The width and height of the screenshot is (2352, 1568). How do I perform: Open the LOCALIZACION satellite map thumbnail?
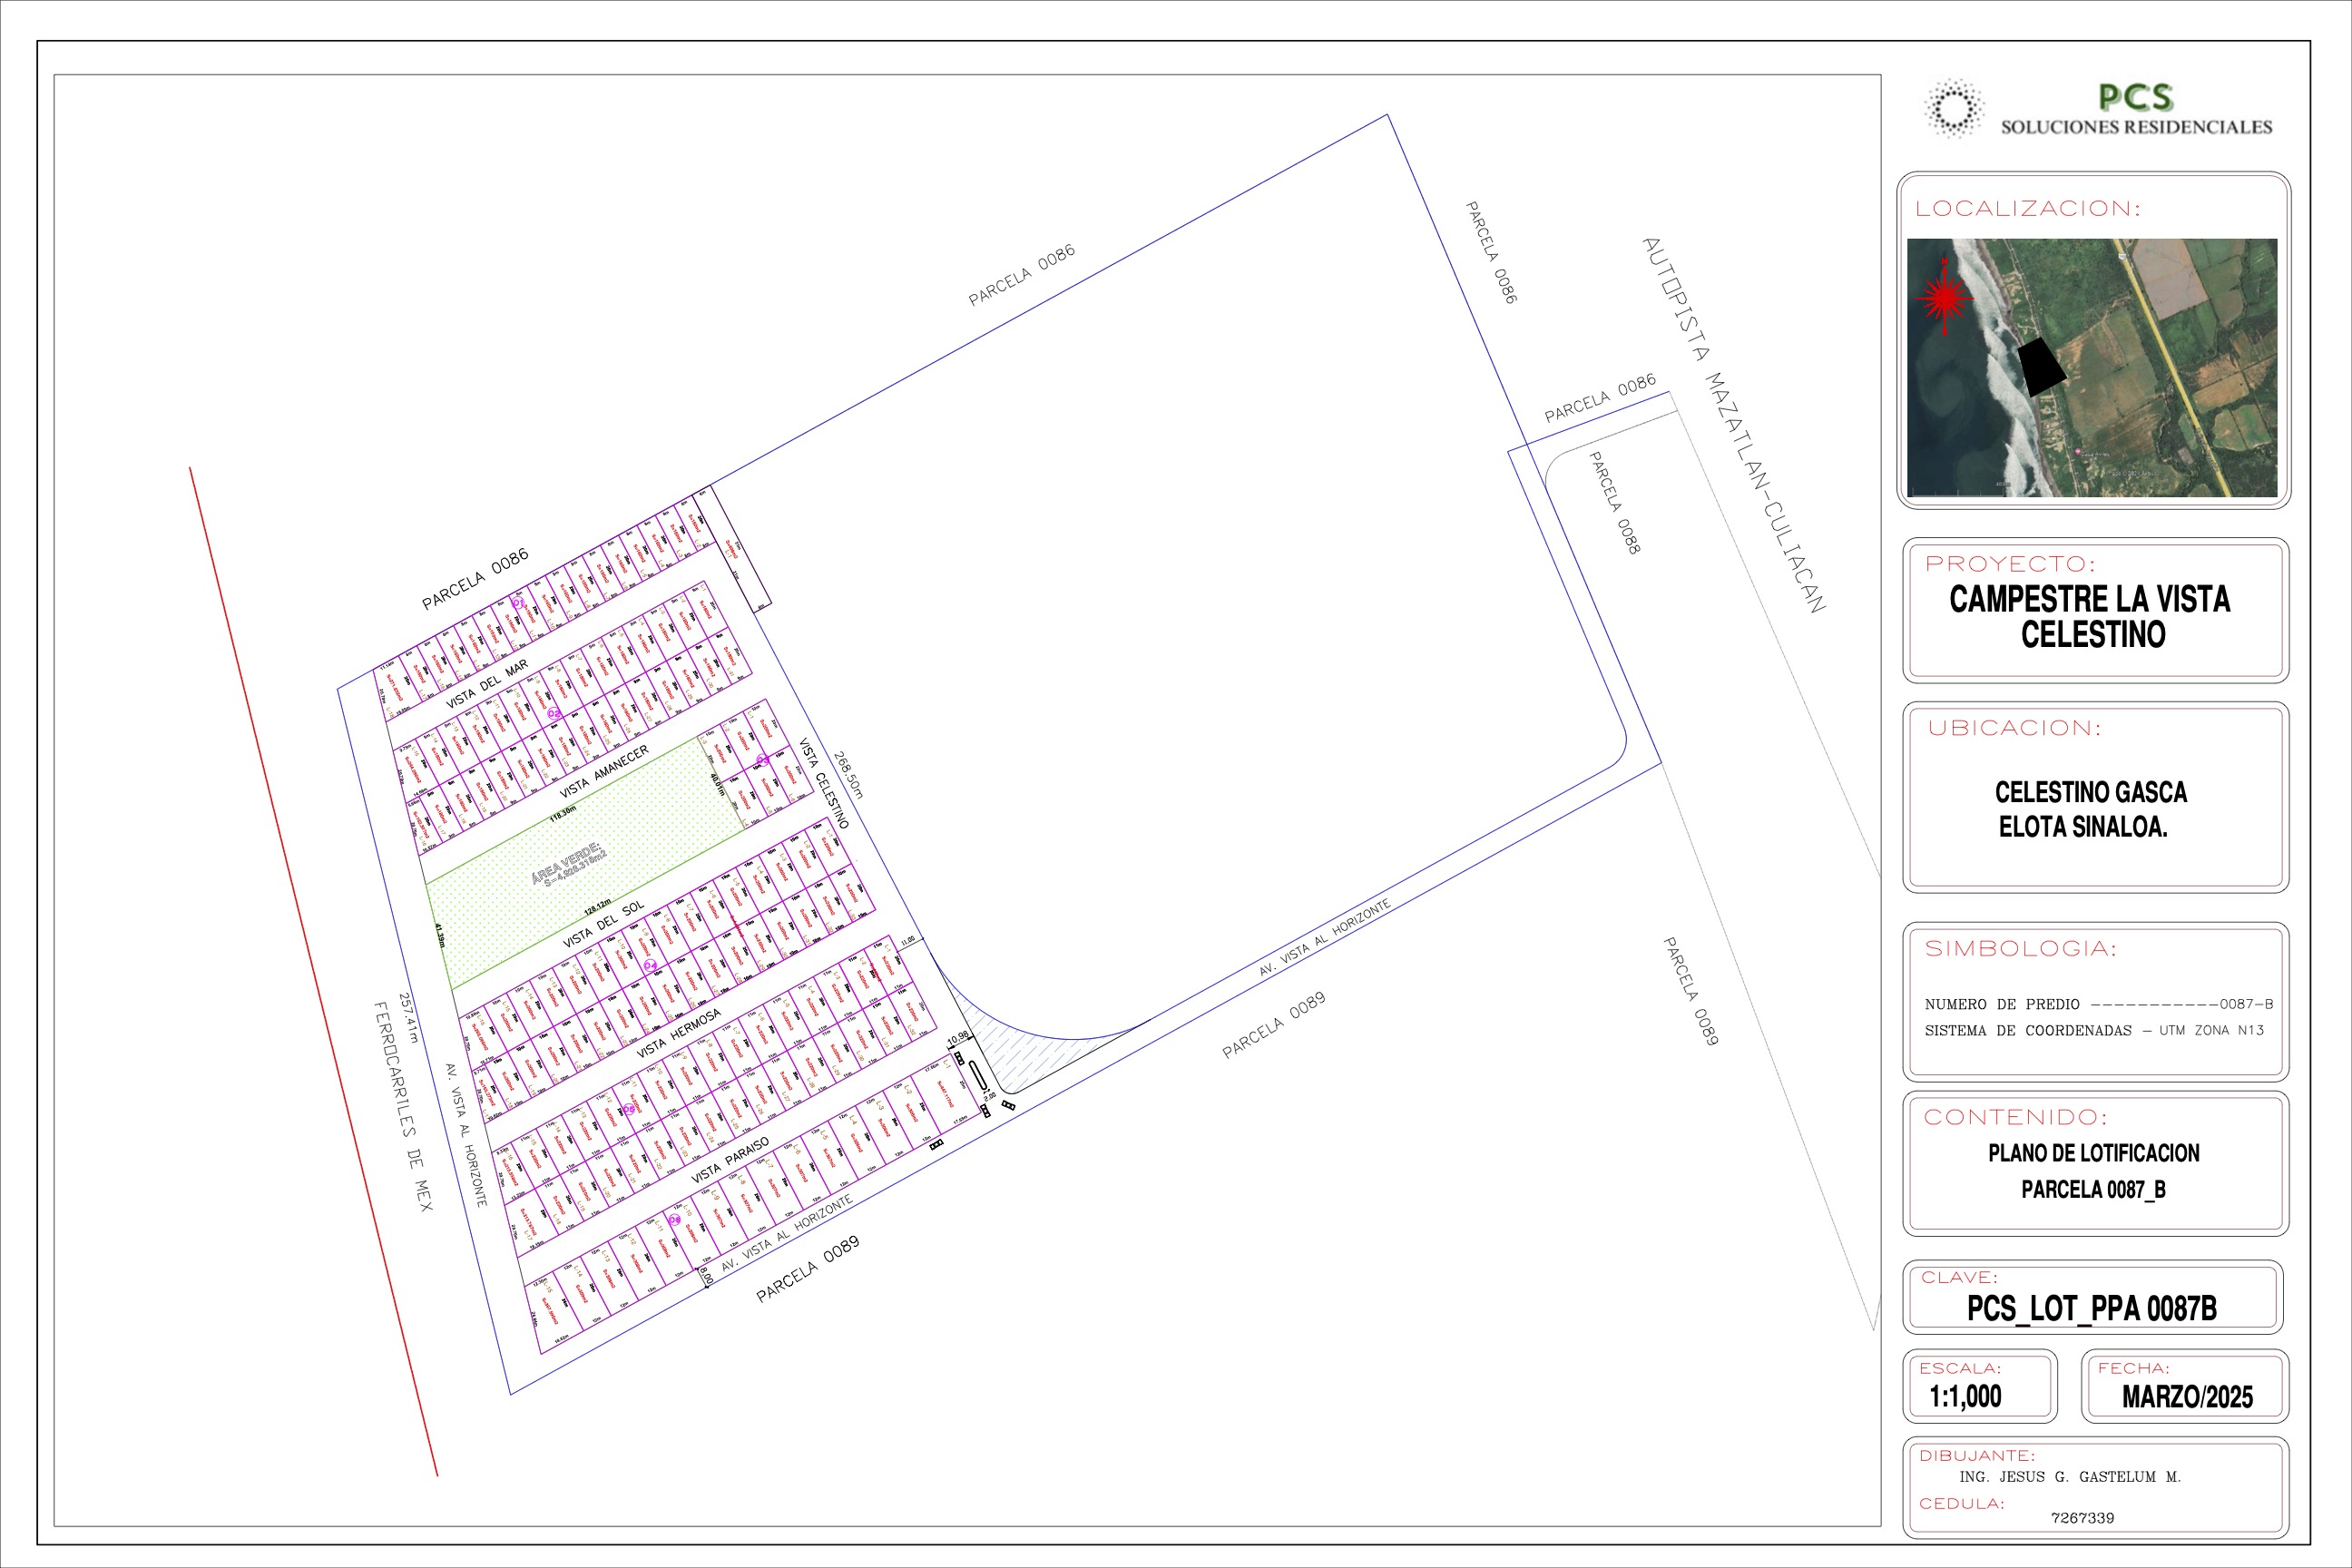pos(2092,367)
